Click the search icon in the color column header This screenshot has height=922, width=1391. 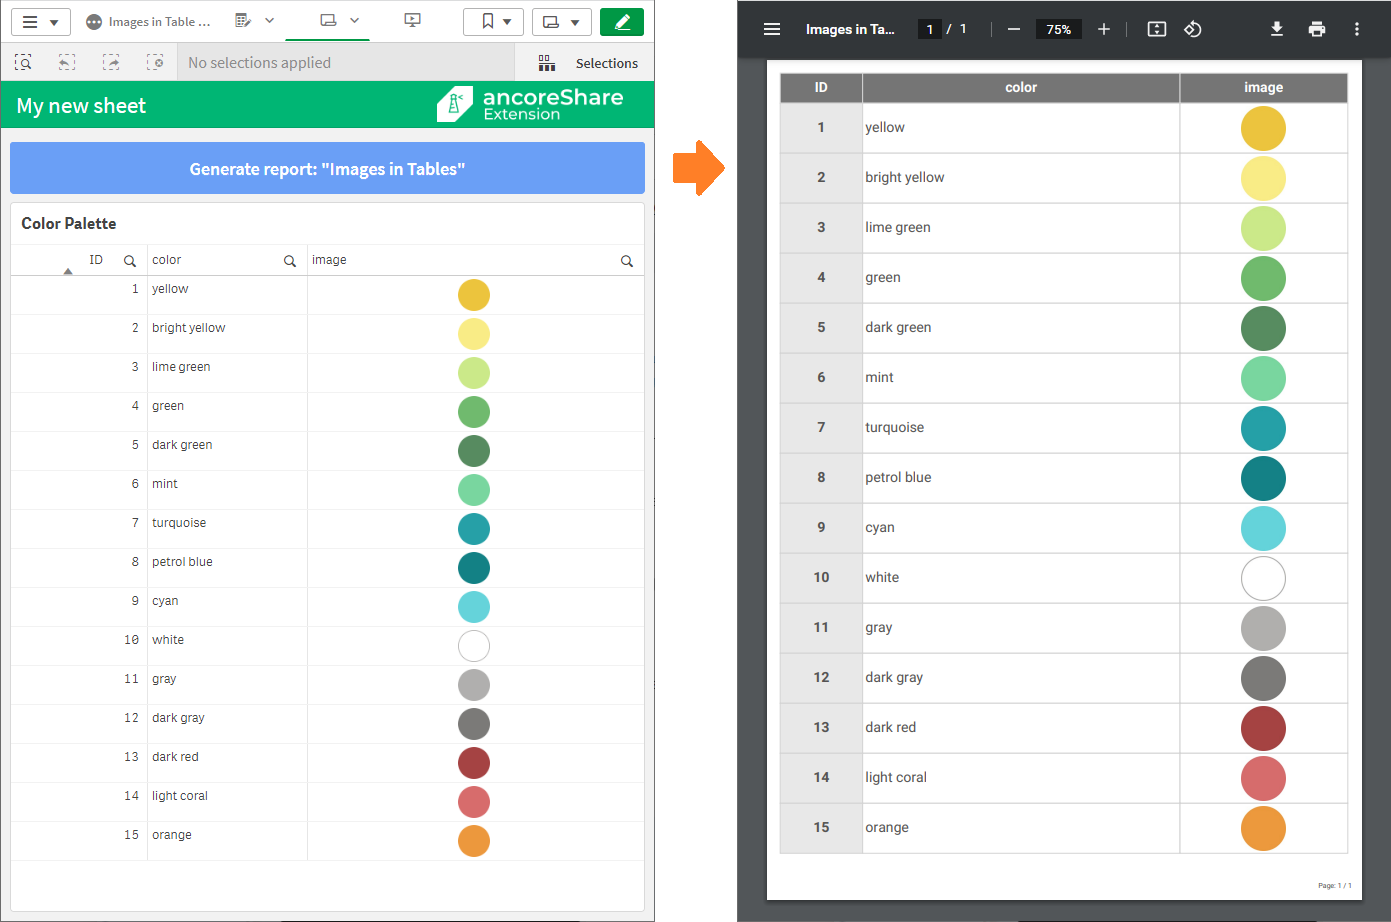290,261
